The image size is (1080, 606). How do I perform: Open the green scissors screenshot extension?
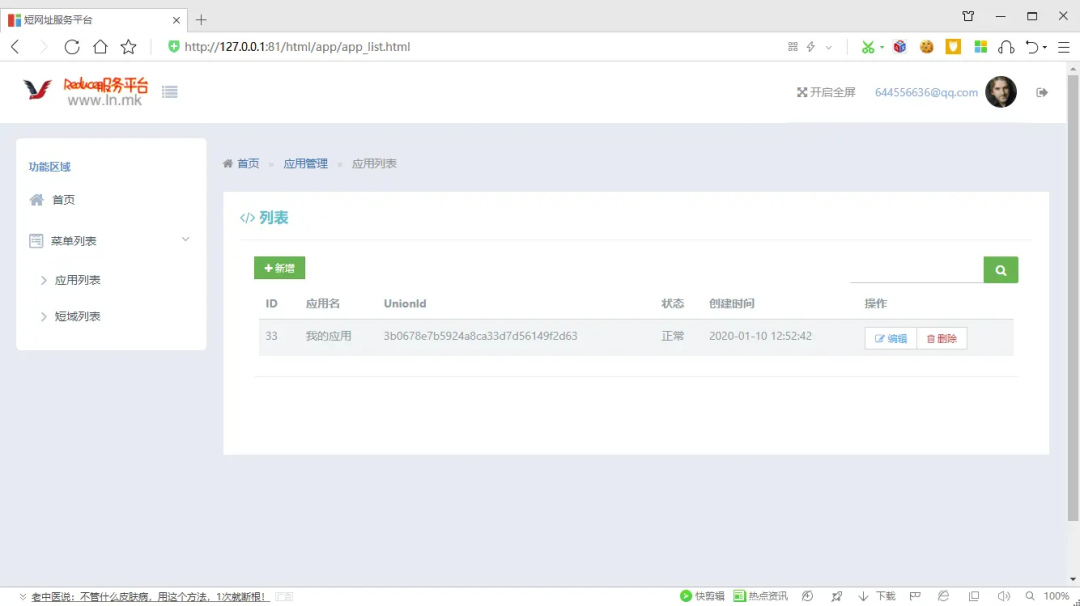(867, 47)
